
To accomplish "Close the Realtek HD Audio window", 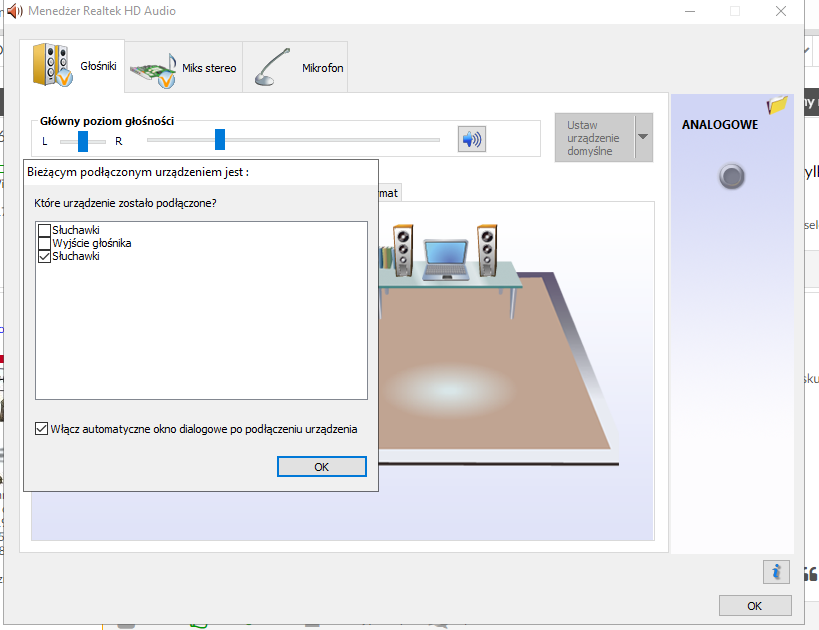I will (781, 11).
